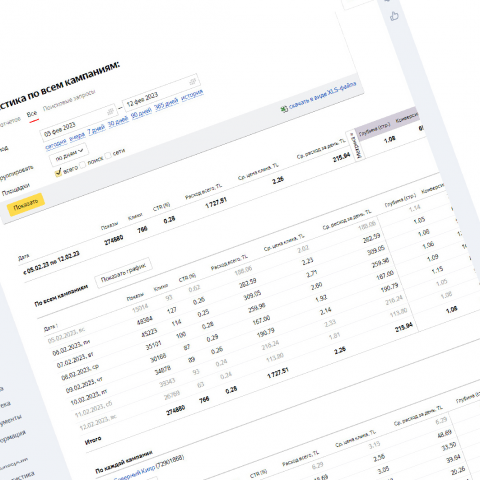Click the 'сегодня' period link

56,144
